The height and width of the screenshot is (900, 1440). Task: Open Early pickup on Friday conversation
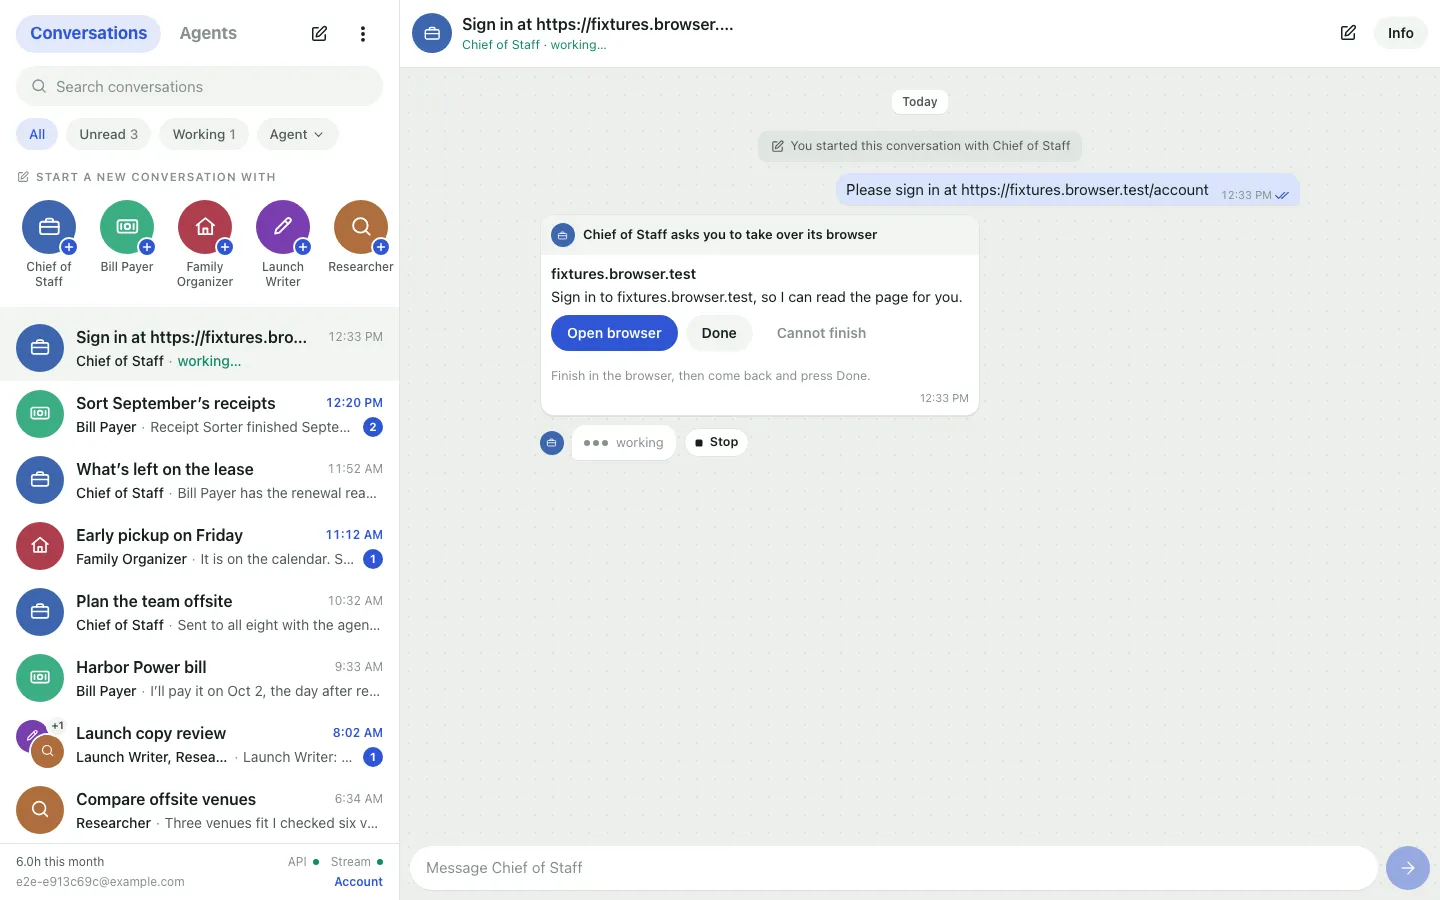click(200, 546)
